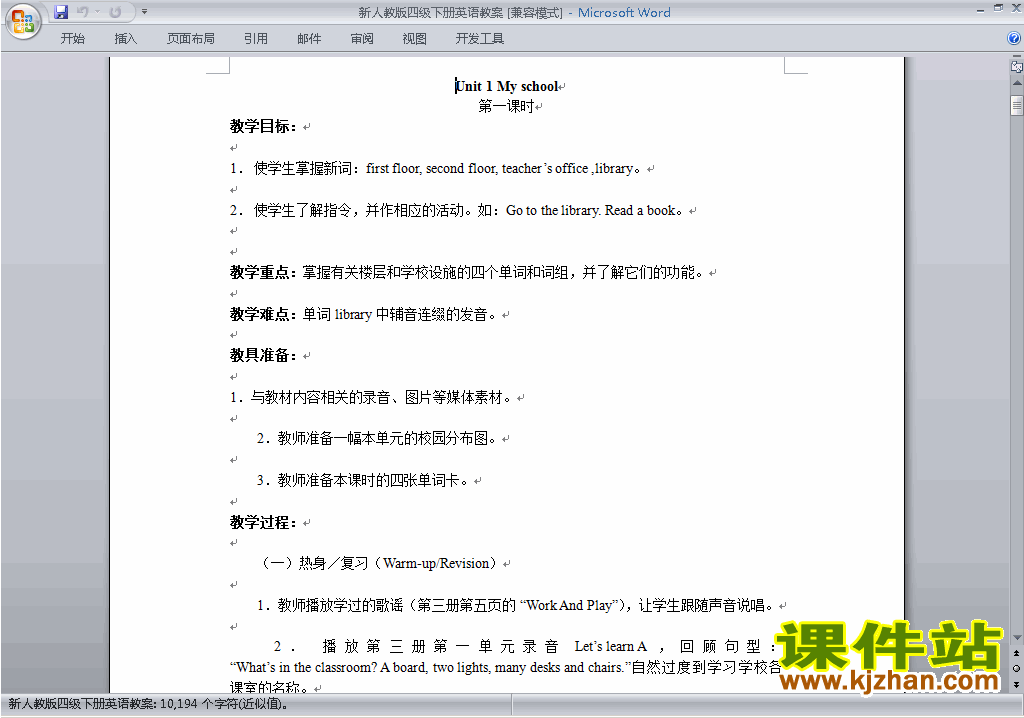
Task: Close the Microsoft Word window
Action: click(1016, 8)
